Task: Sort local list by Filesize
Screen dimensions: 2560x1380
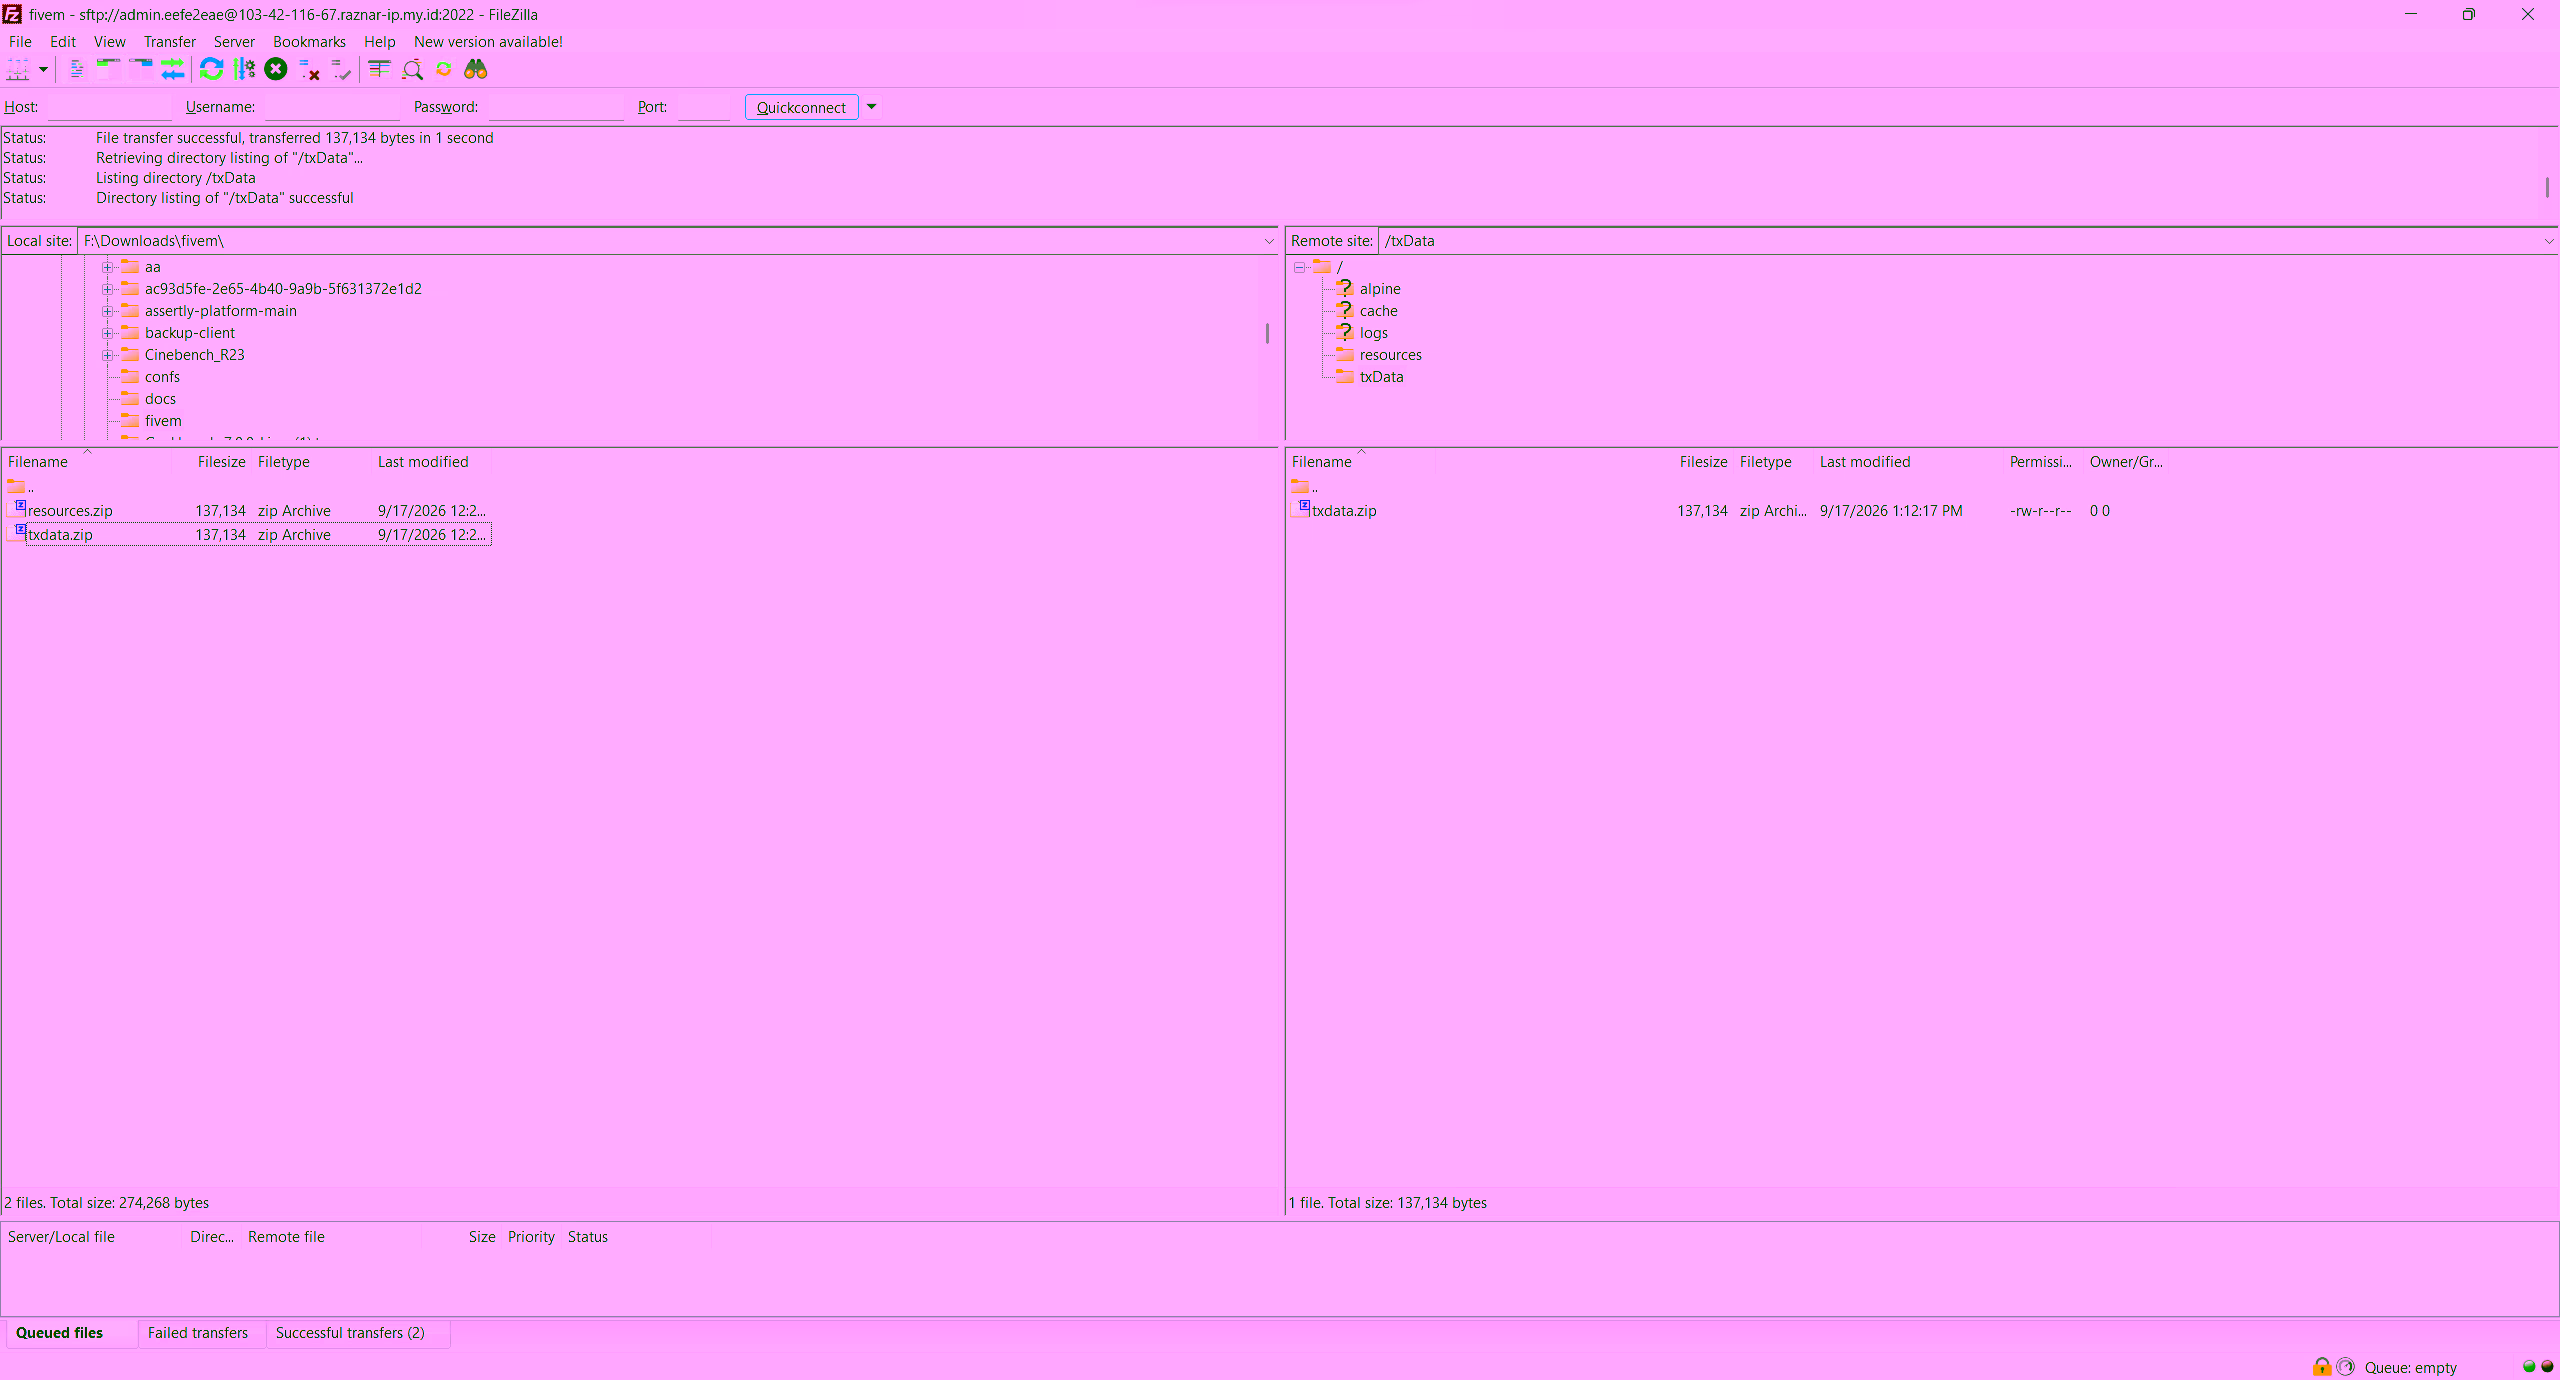Action: 221,462
